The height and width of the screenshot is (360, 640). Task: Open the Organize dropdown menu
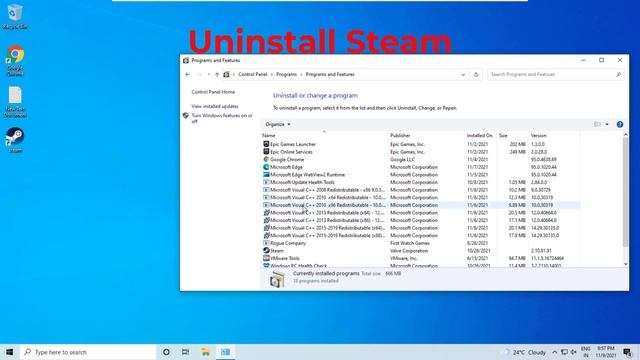(278, 124)
